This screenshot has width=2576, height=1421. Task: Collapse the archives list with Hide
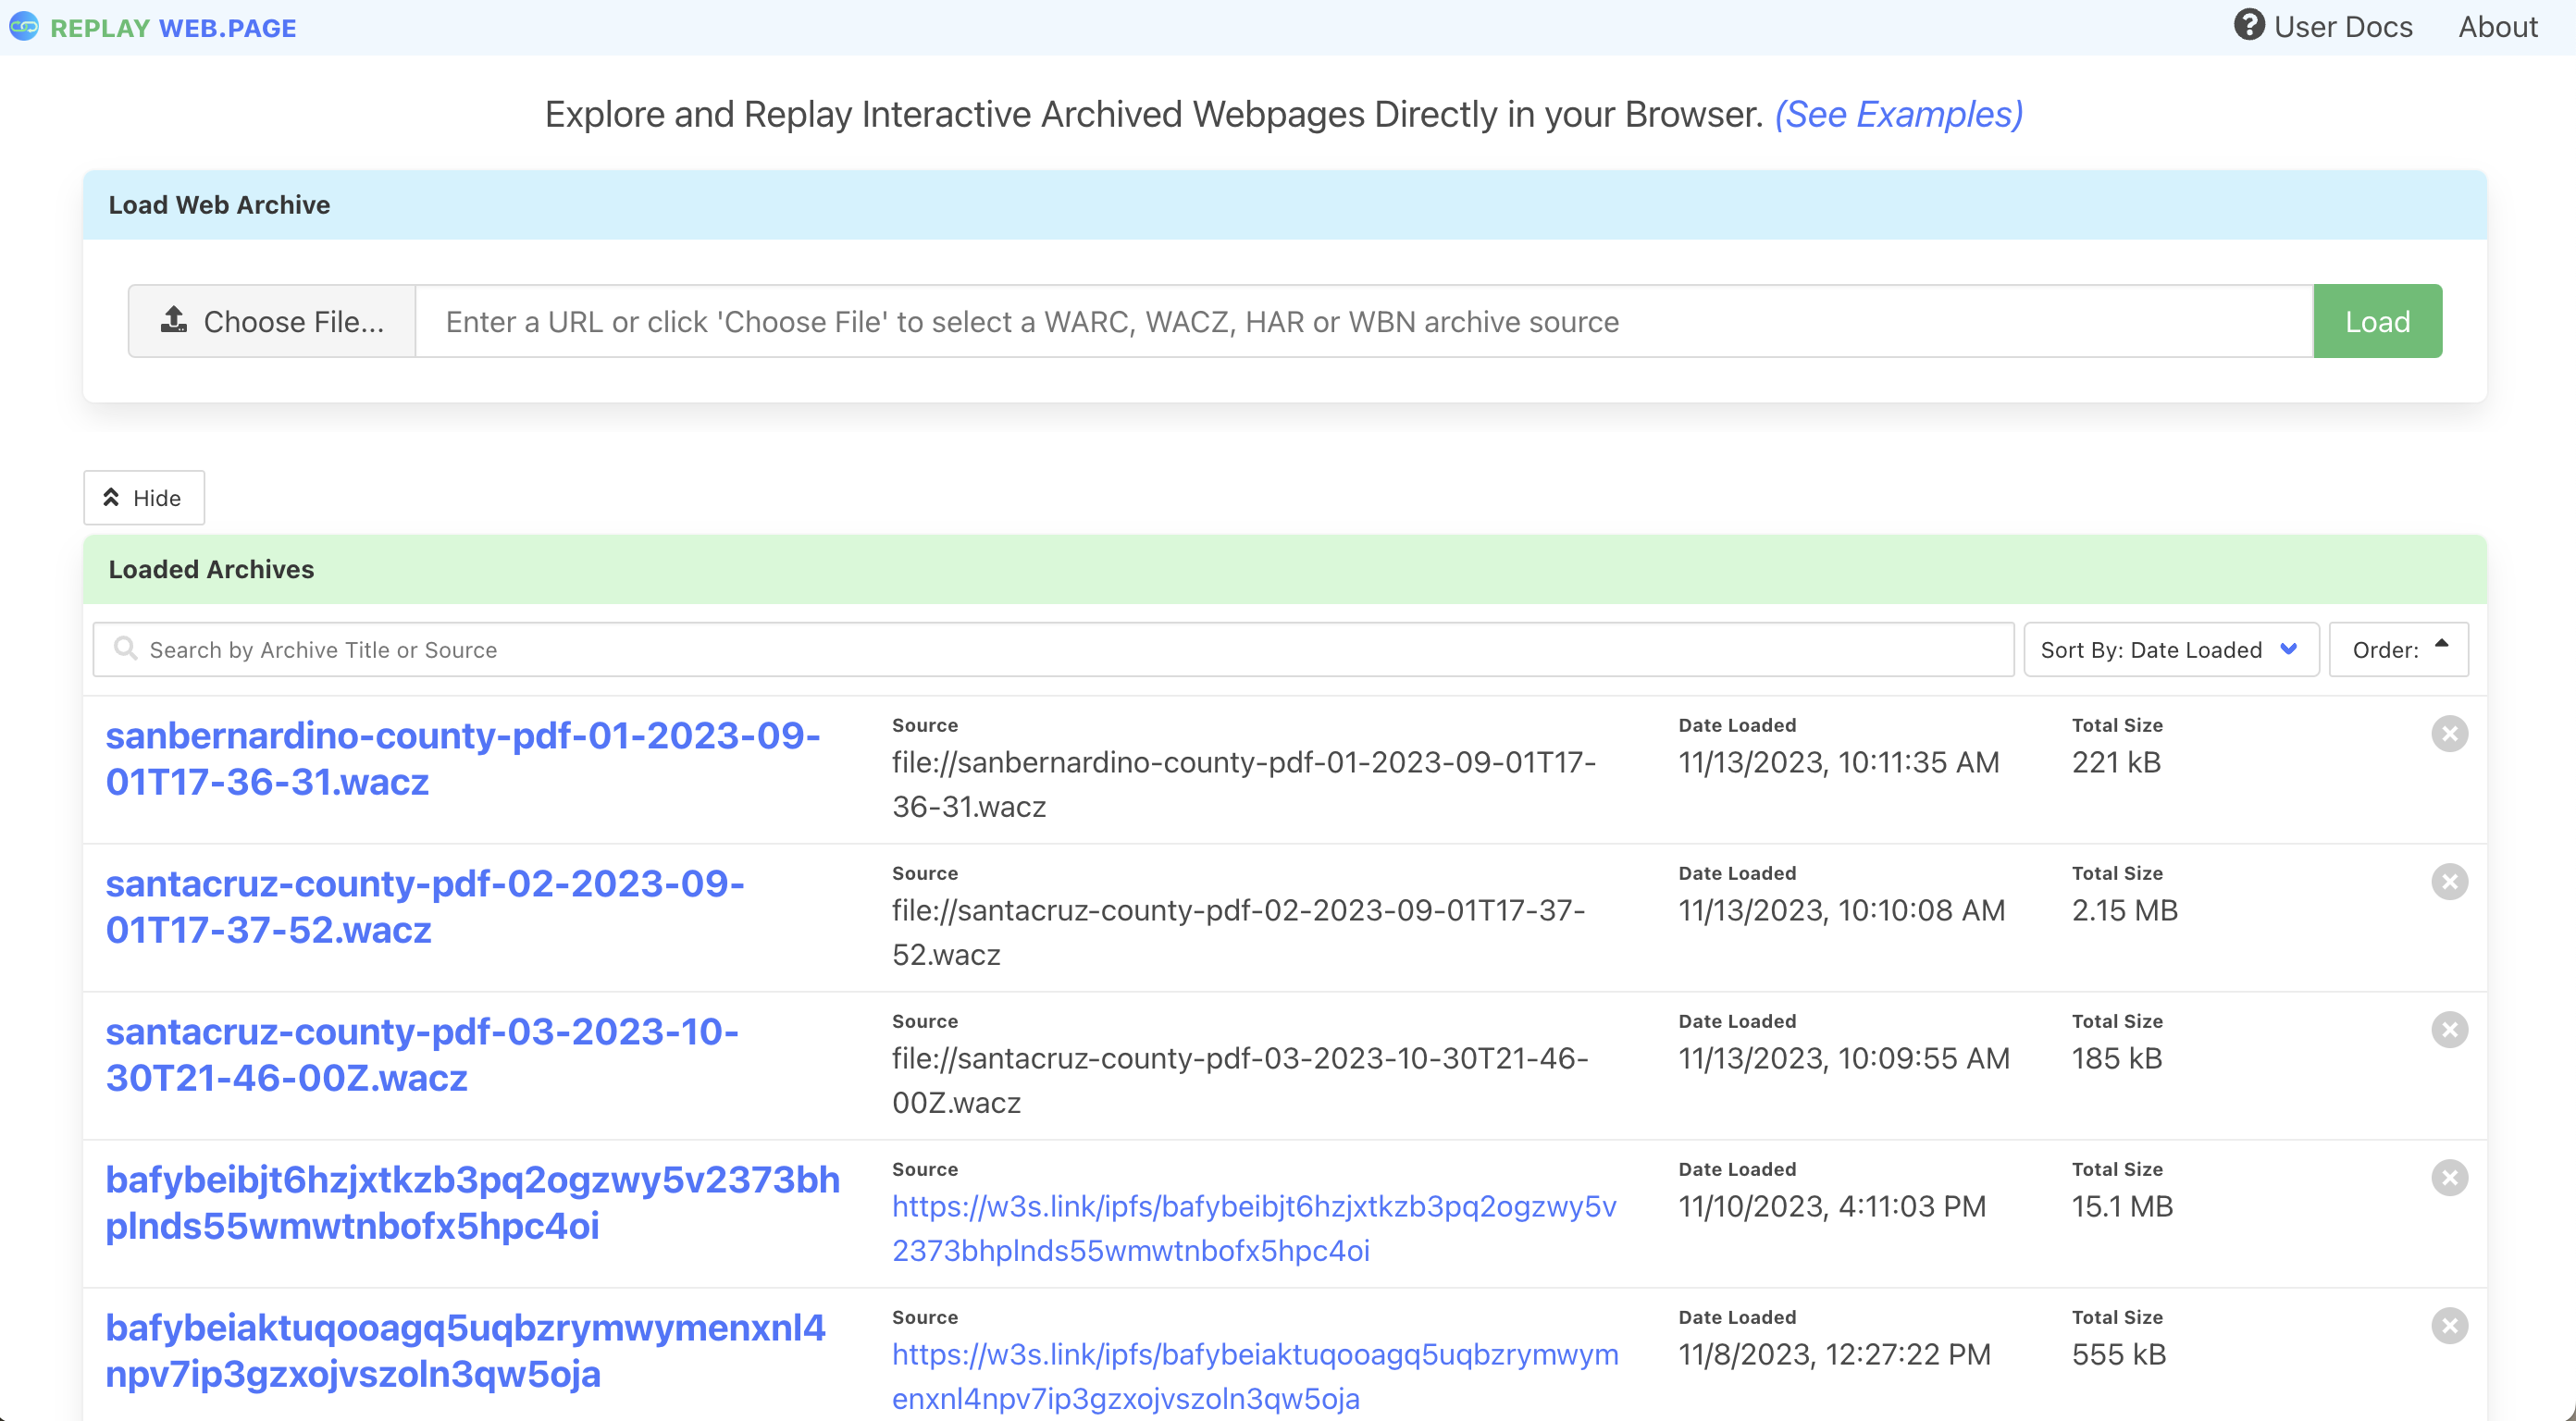143,497
